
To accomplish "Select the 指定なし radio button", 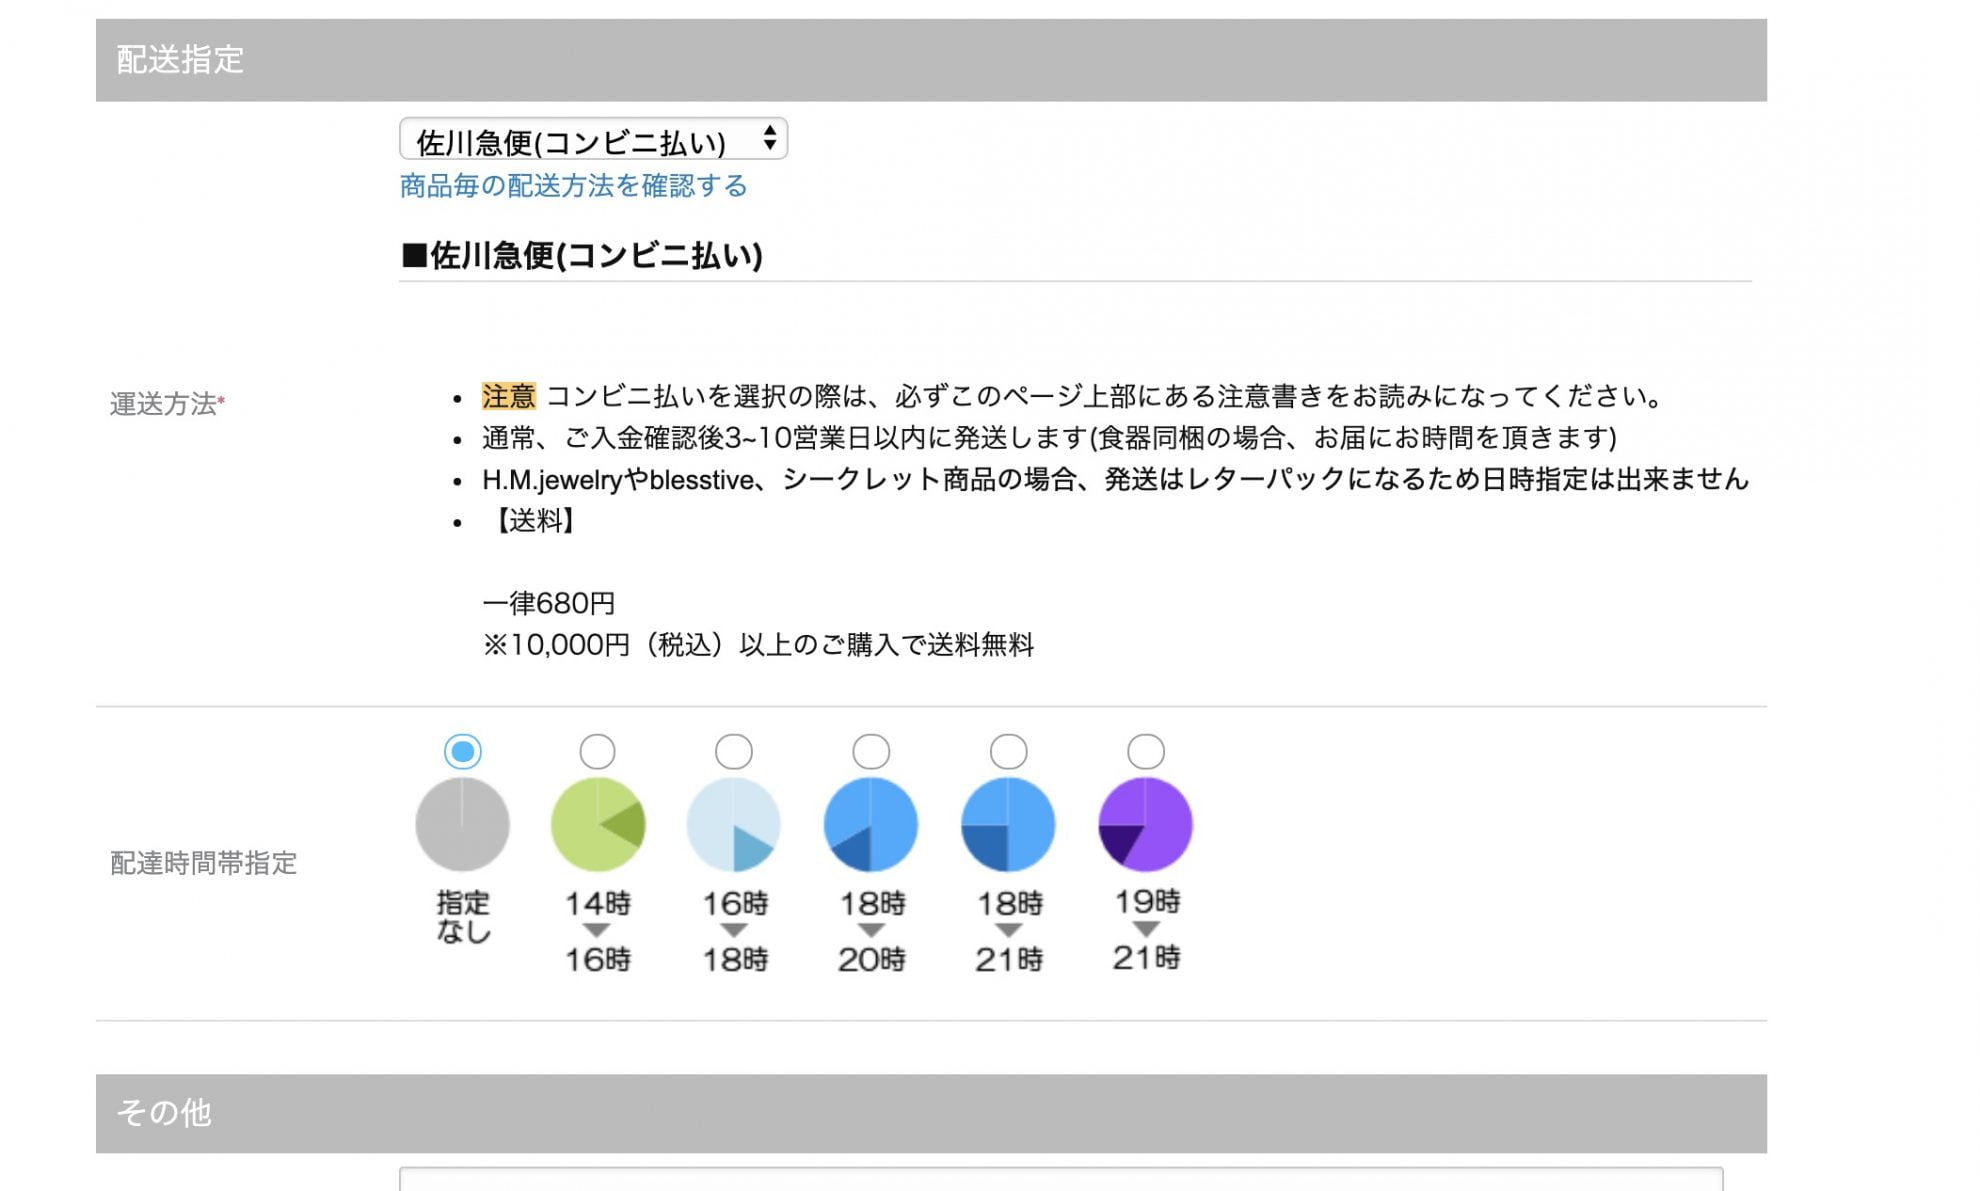I will tap(462, 751).
